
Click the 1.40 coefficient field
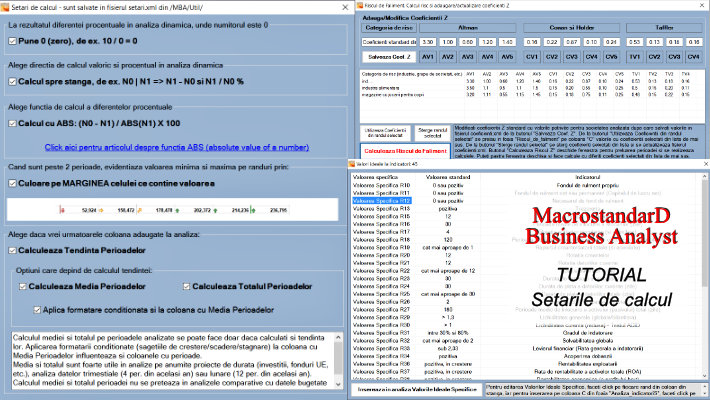tap(507, 42)
